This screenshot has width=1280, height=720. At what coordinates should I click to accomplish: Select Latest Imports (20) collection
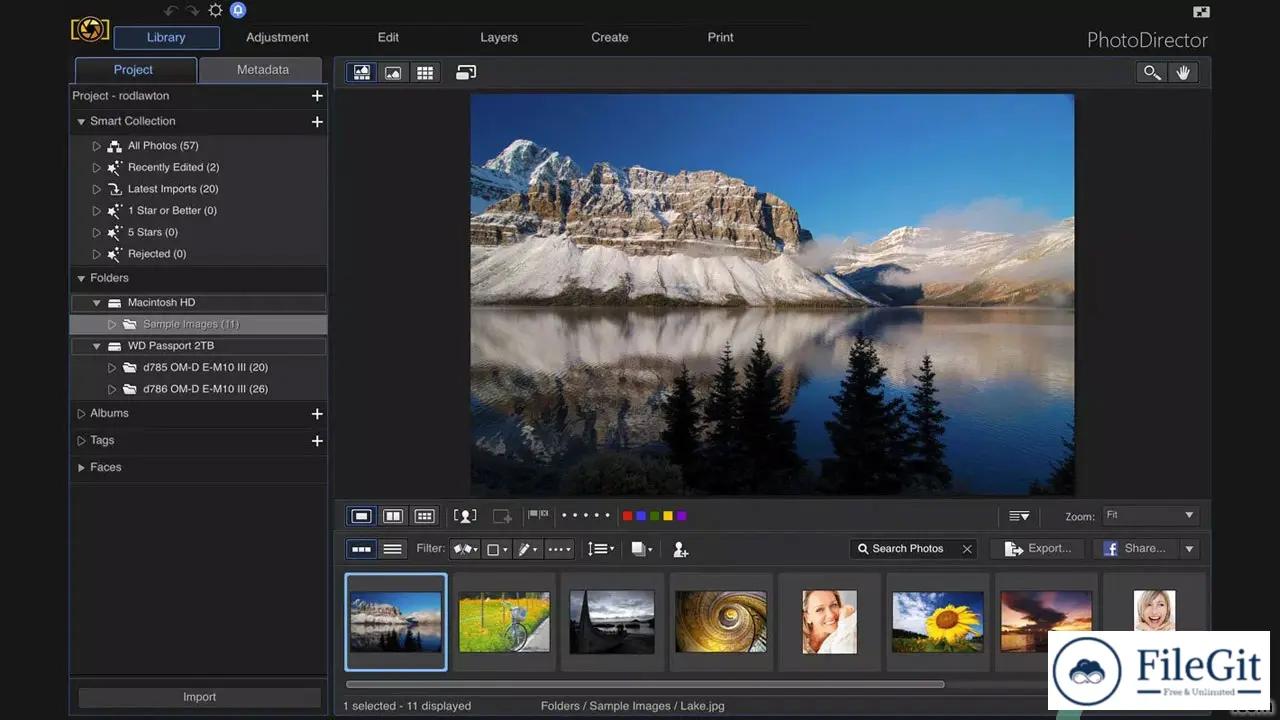[x=173, y=189]
